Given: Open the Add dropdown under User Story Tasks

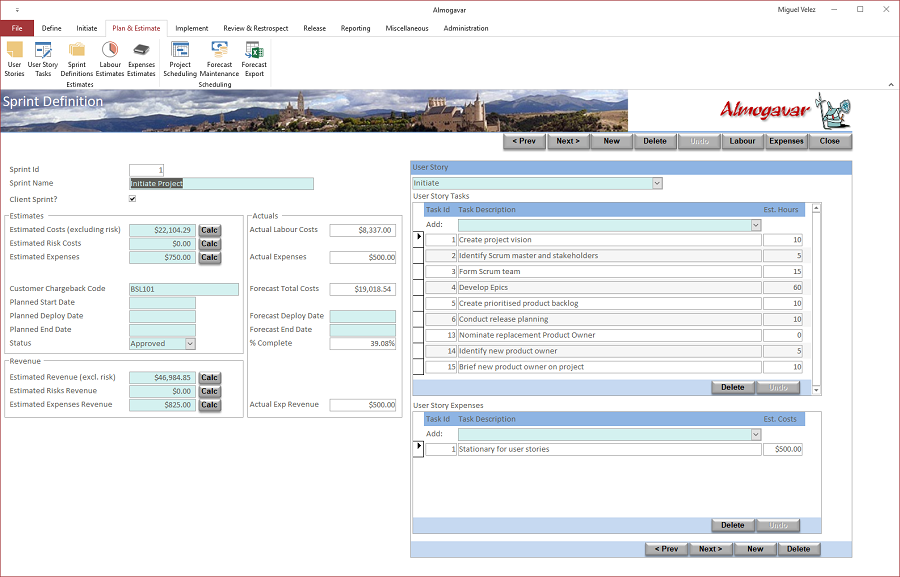Looking at the screenshot, I should pos(756,225).
